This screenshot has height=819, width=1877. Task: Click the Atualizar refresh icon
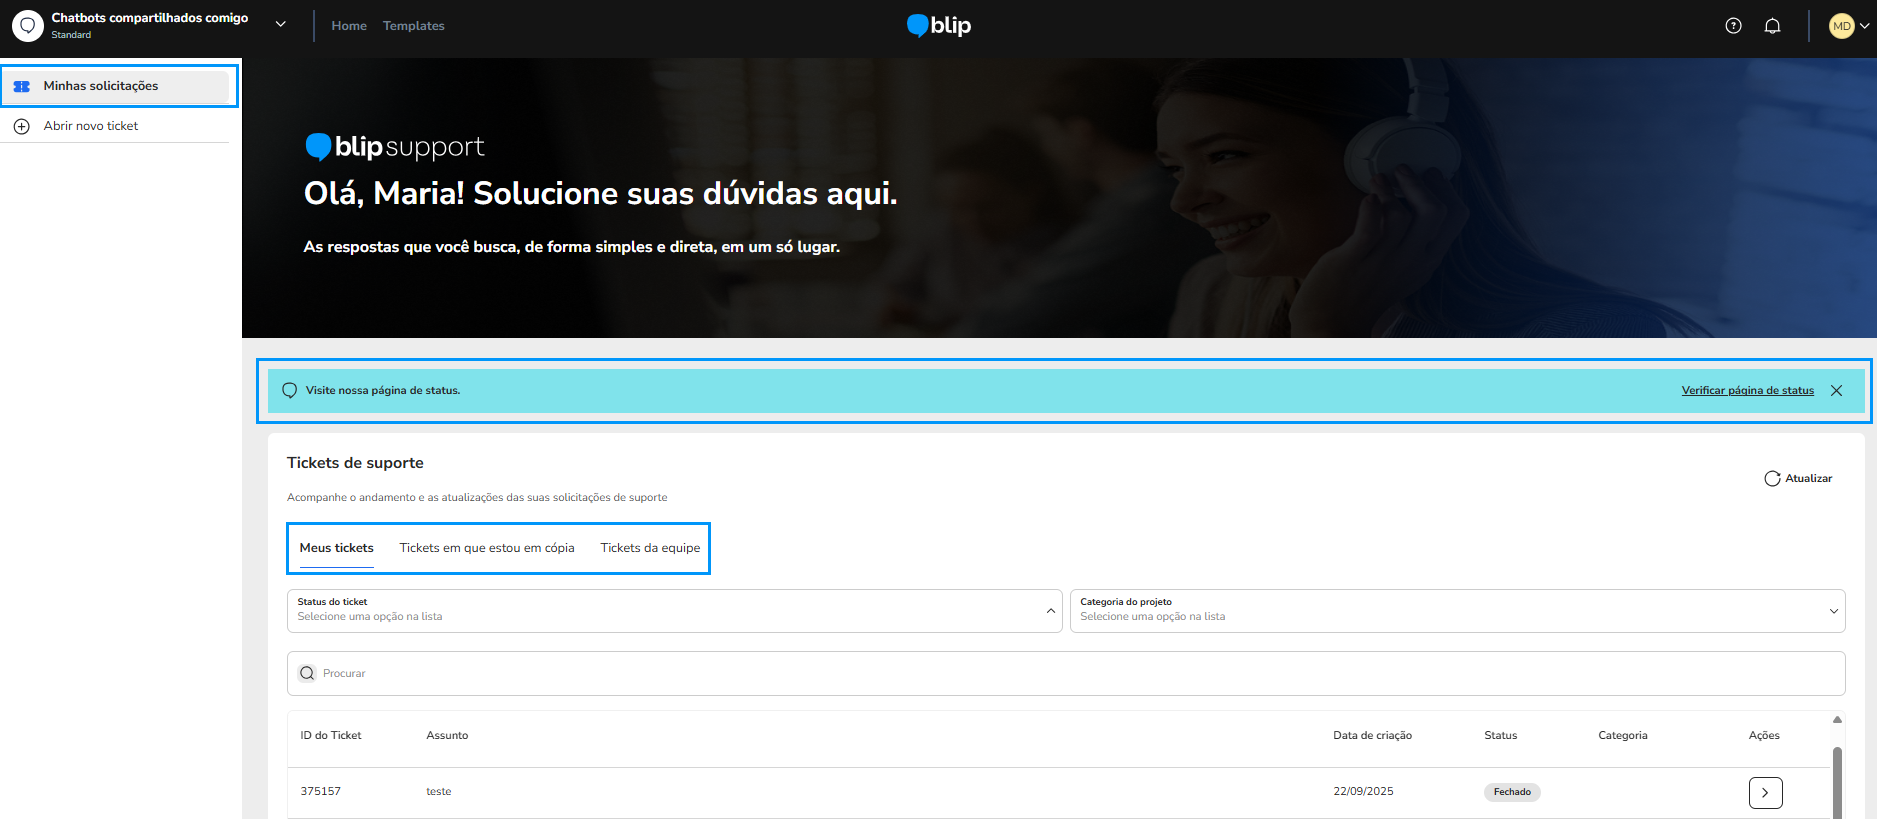point(1772,479)
